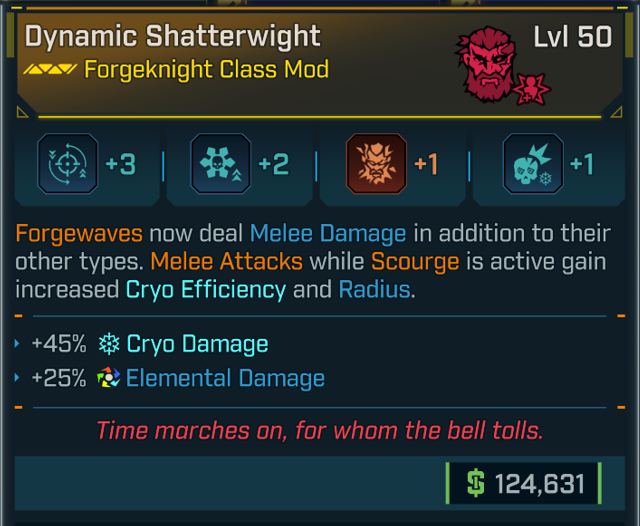640x526 pixels.
Task: Click the red flavor text about the bell
Action: click(319, 432)
